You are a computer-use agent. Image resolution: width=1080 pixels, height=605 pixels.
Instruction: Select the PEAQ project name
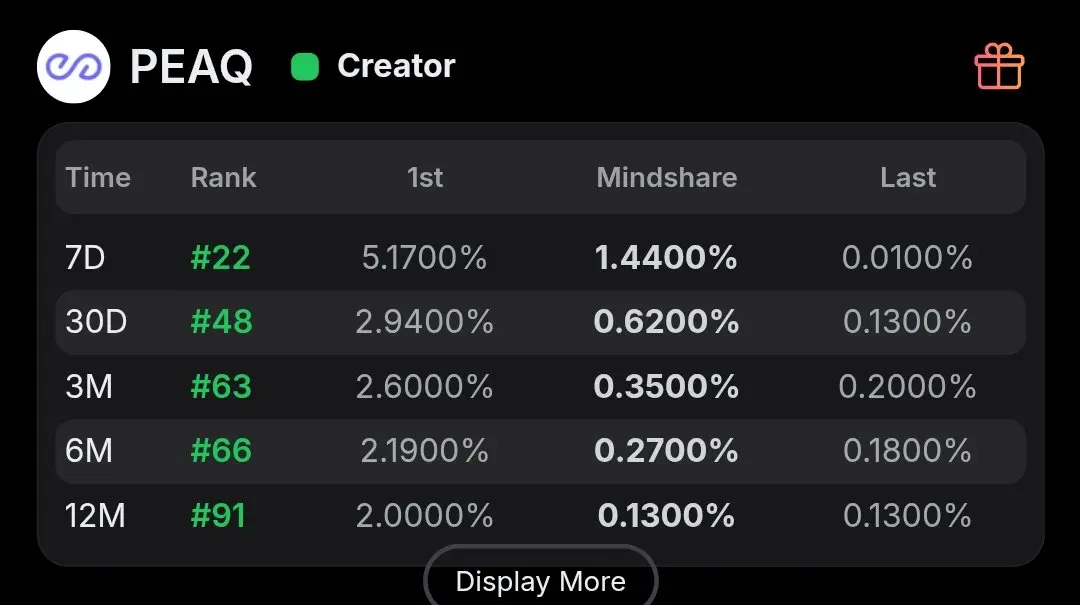(191, 67)
